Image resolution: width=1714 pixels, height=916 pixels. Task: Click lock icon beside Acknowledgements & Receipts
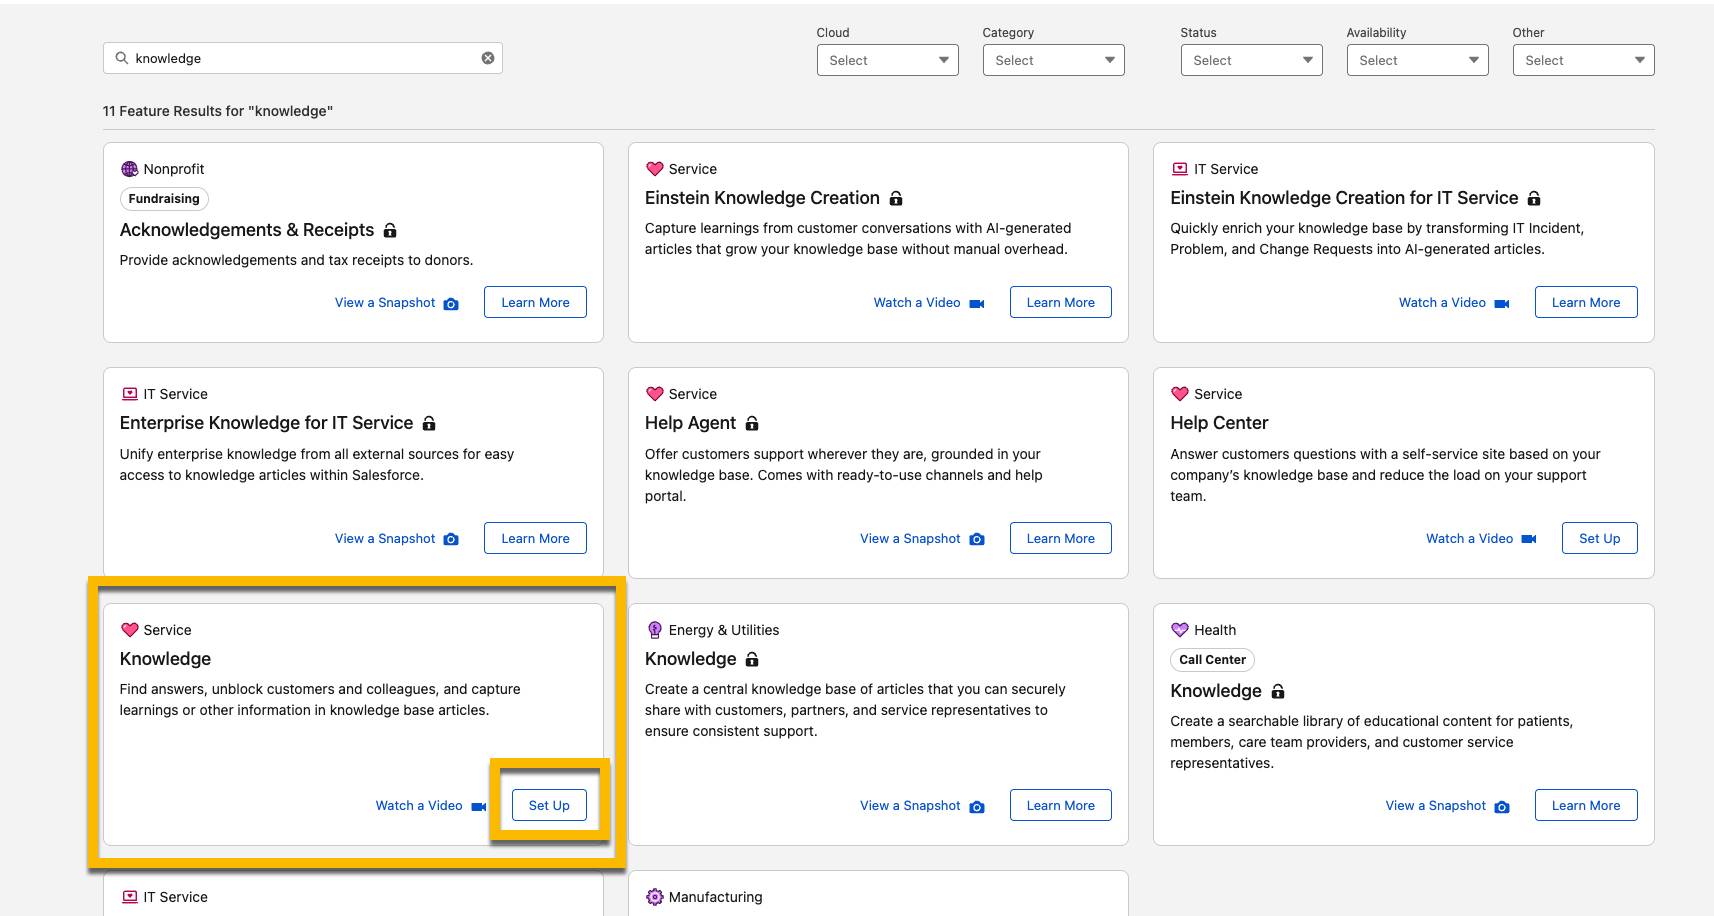coord(390,230)
